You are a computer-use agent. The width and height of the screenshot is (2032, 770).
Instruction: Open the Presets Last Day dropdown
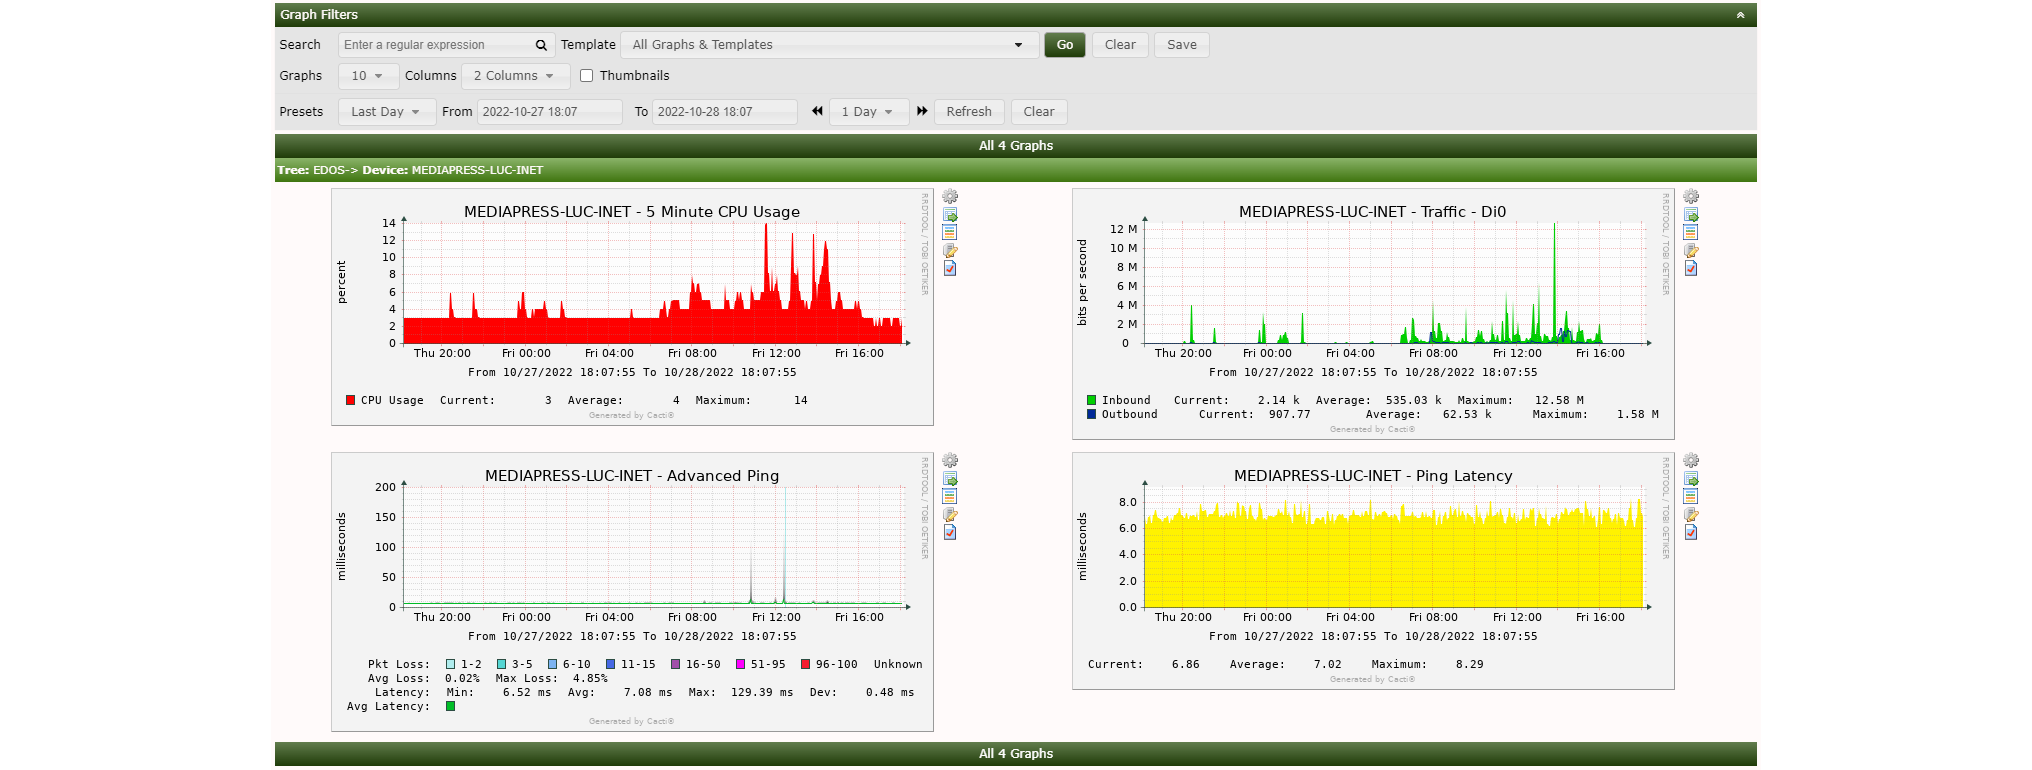point(386,112)
